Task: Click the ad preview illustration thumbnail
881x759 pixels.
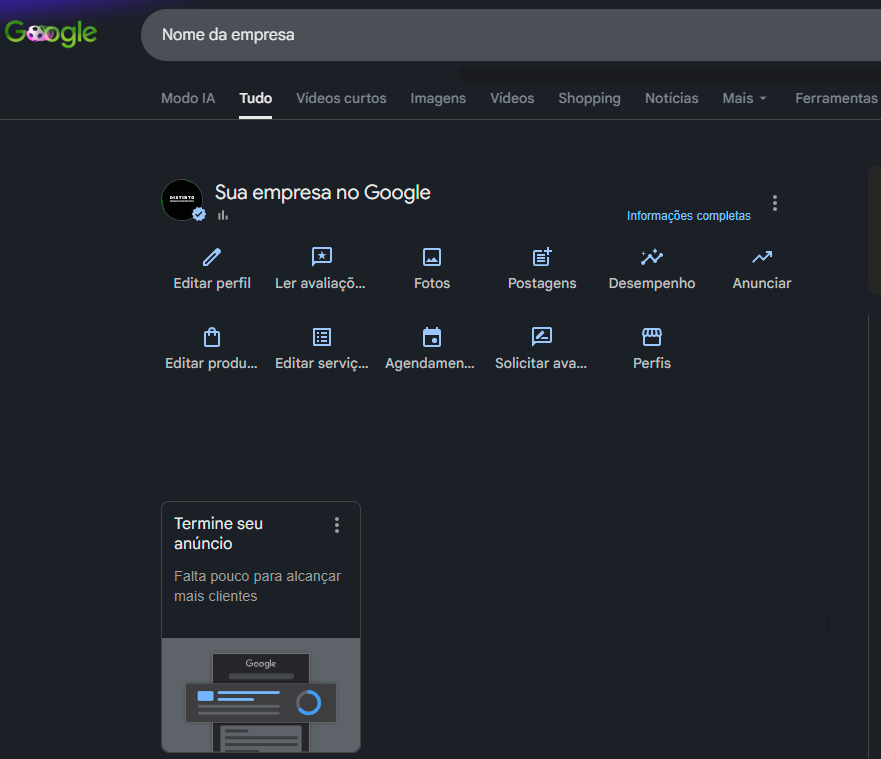Action: (x=261, y=695)
